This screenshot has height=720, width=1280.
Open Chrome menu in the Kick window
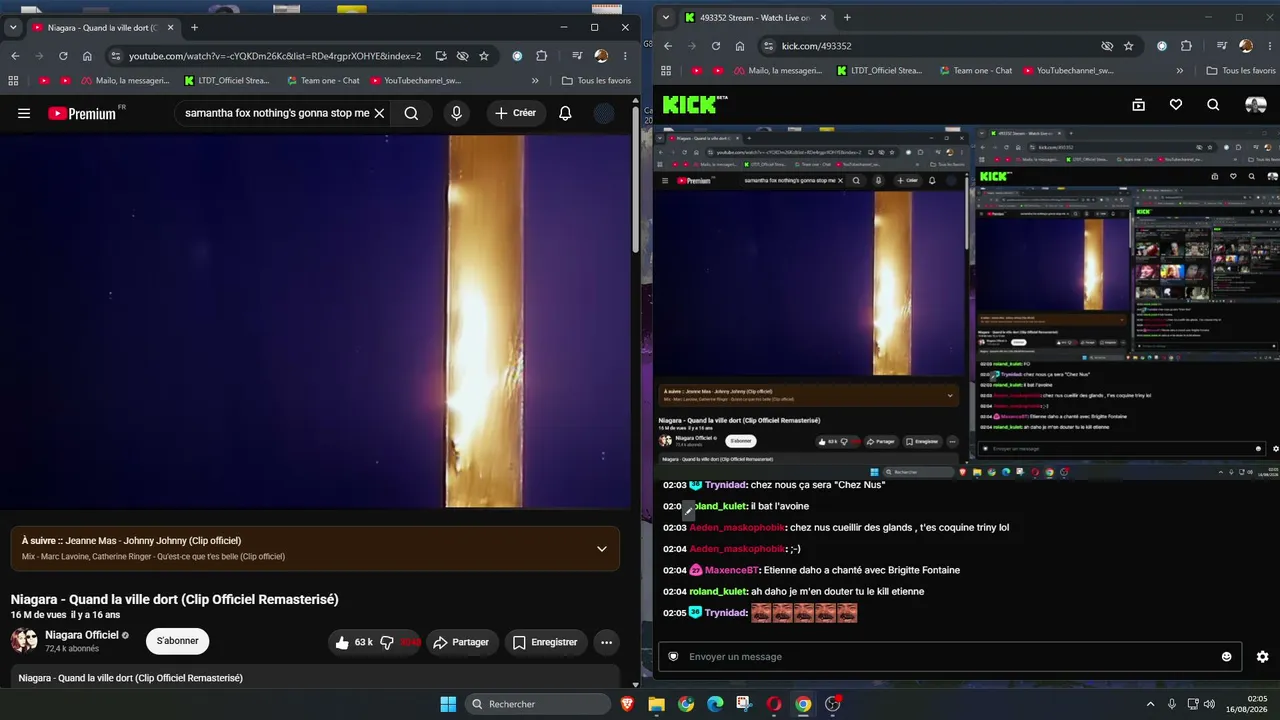(x=1270, y=46)
